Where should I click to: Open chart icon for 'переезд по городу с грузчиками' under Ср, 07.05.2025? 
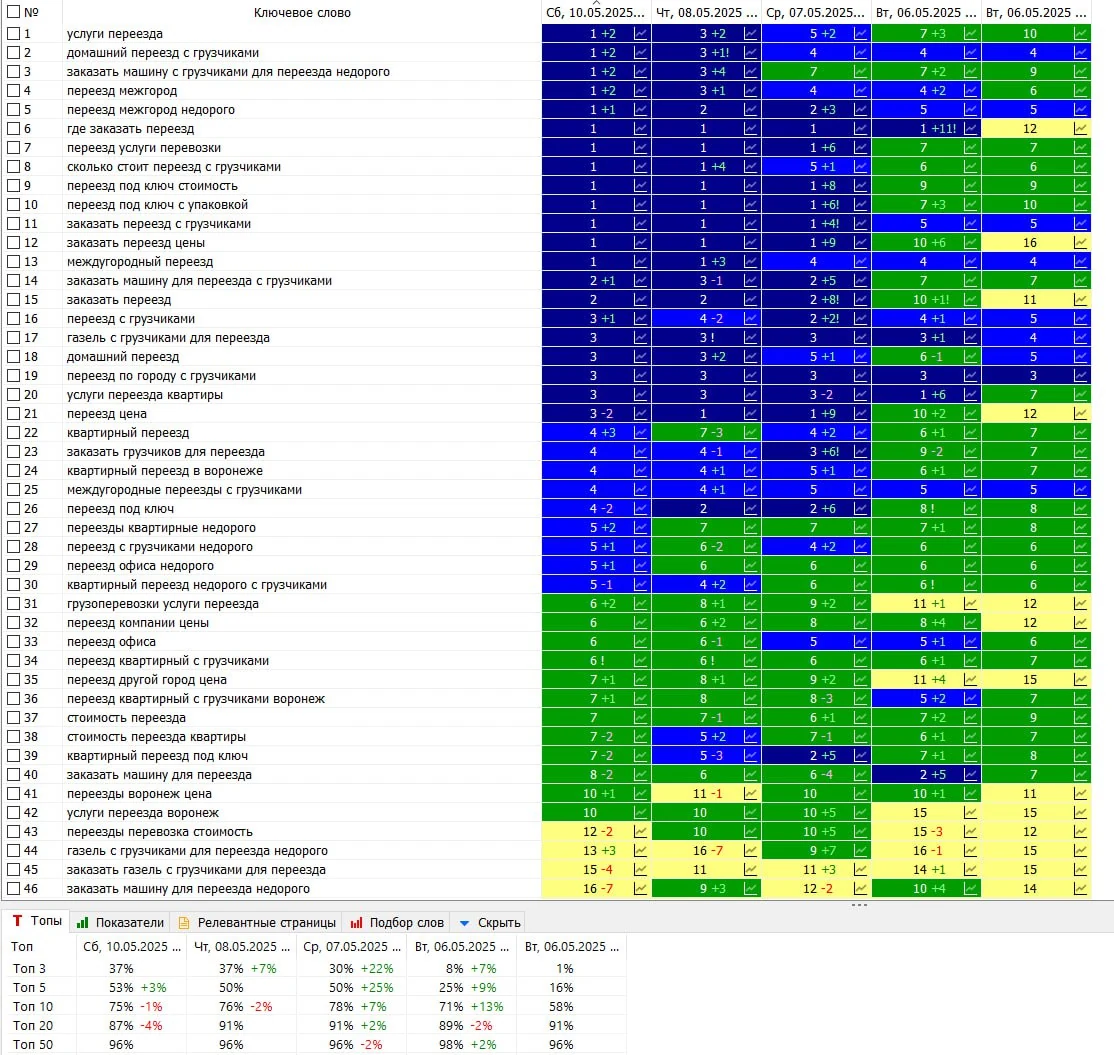coord(860,376)
